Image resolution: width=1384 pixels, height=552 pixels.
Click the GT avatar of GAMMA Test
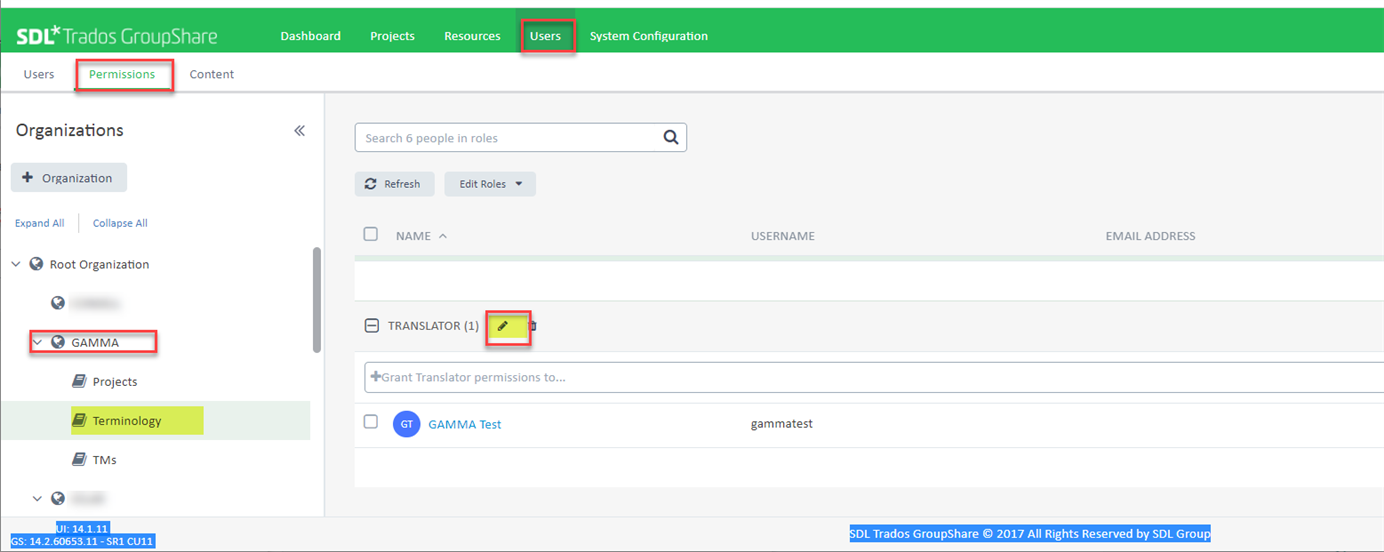click(x=407, y=424)
